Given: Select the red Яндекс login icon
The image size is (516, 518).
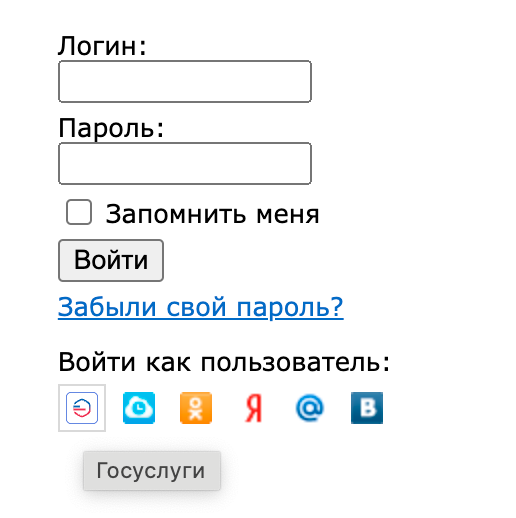Looking at the screenshot, I should (253, 408).
